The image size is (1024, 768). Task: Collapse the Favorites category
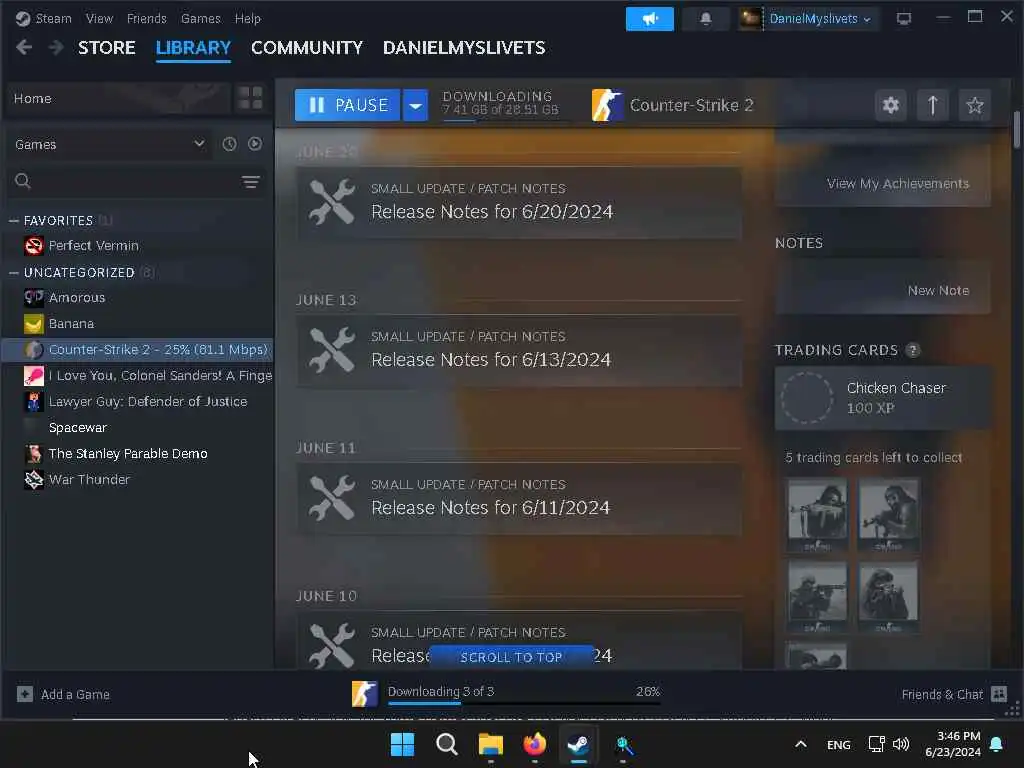(x=14, y=221)
